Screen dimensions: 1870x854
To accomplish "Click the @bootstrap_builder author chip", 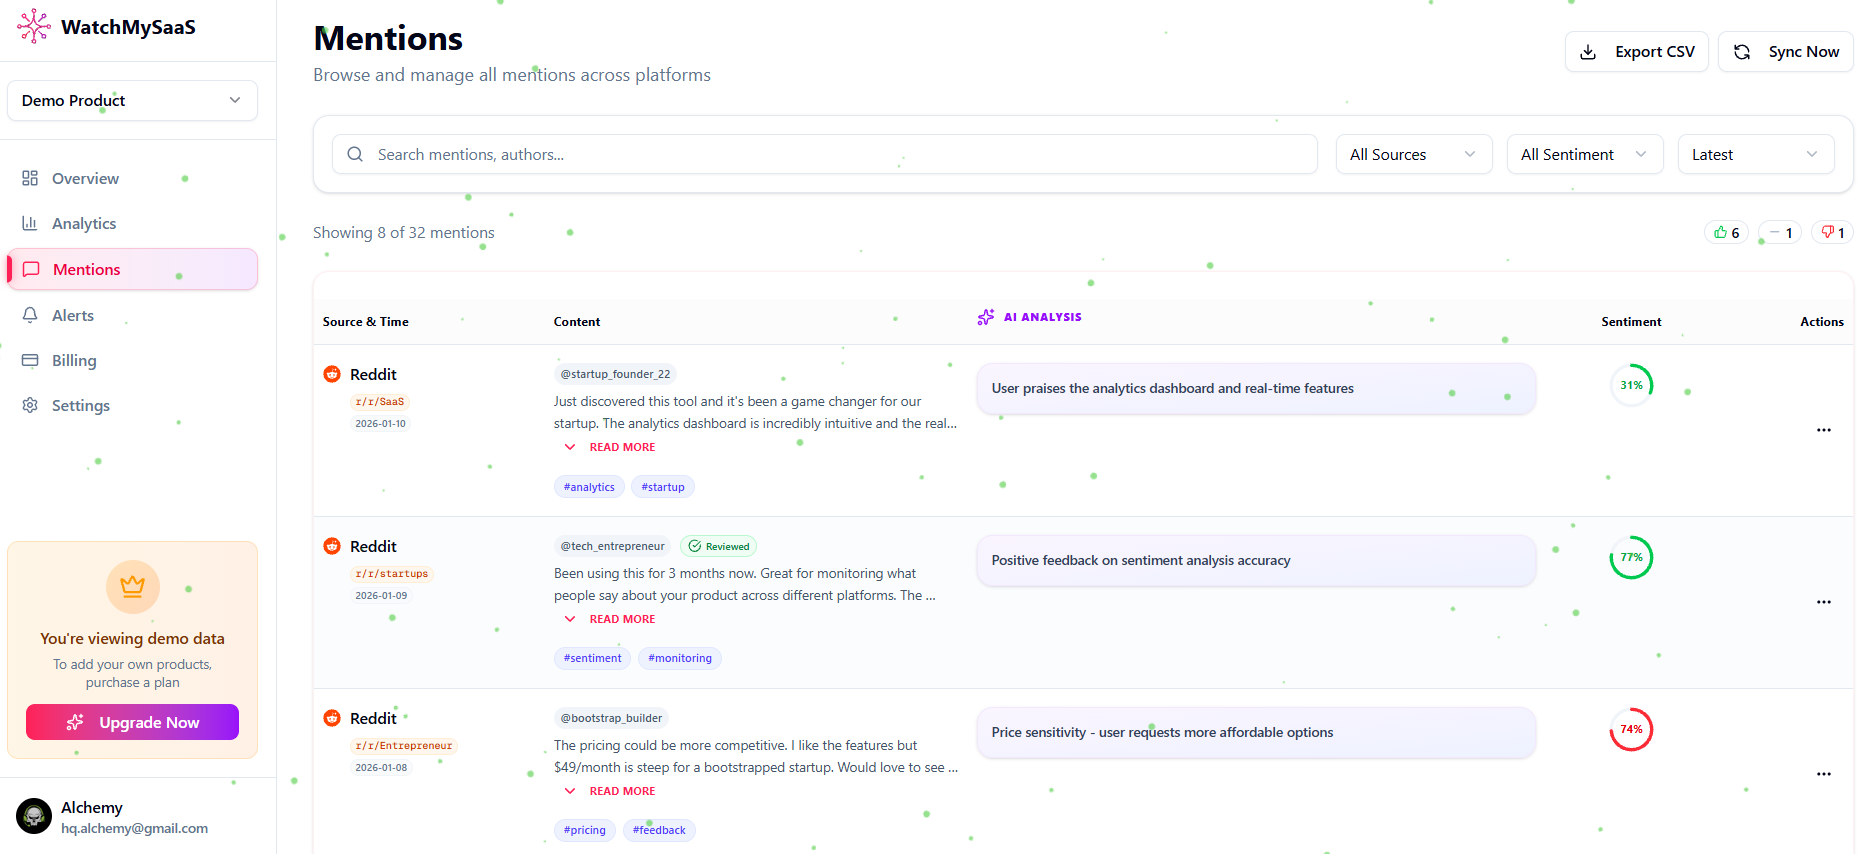I will [x=611, y=718].
